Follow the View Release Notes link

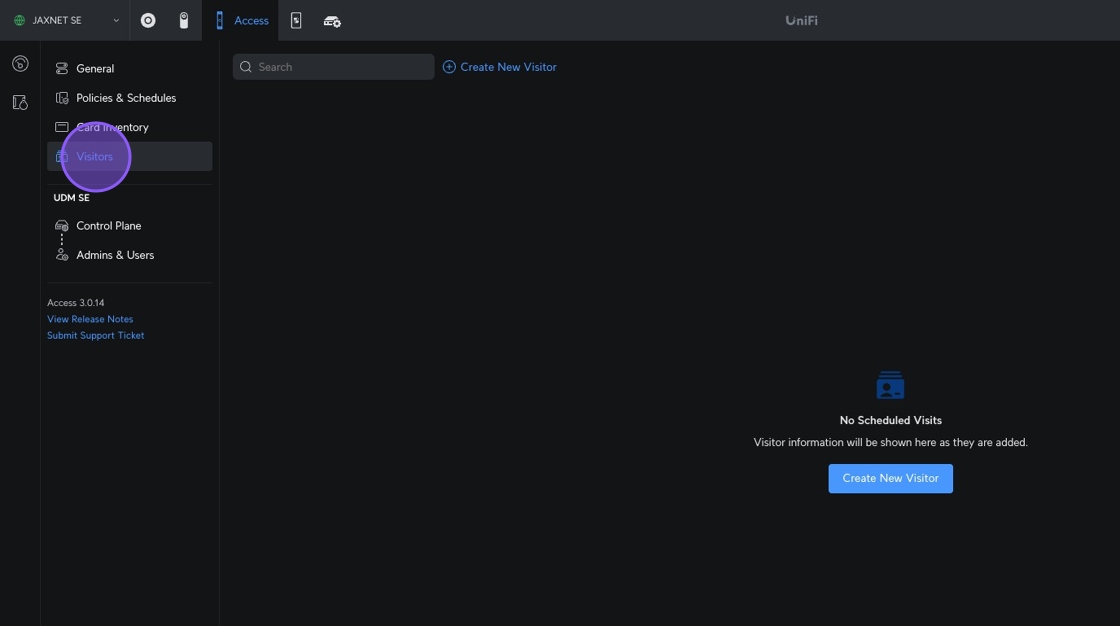coord(90,319)
